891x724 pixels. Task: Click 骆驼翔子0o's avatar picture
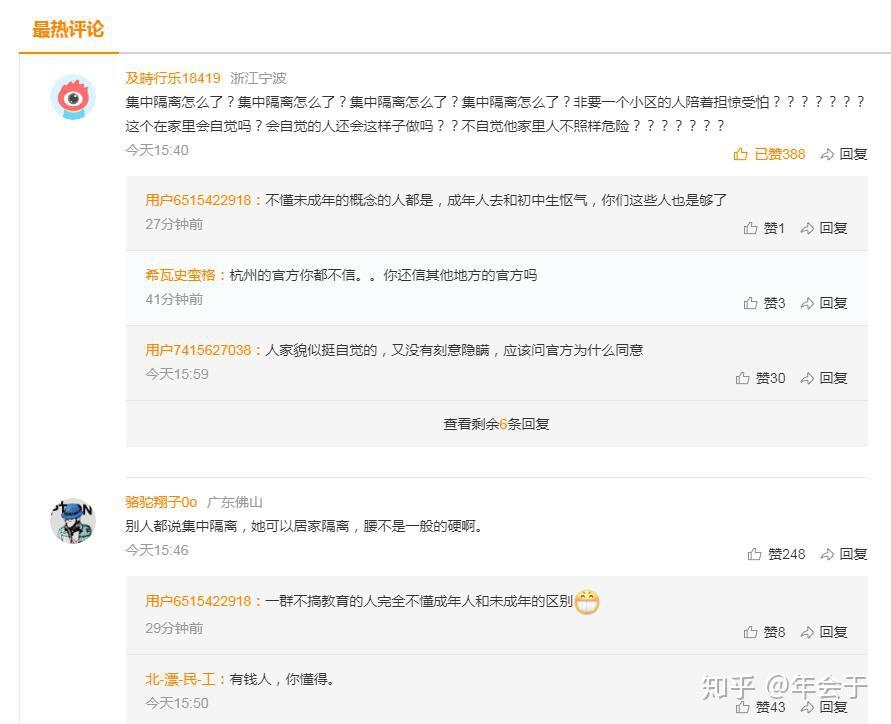[x=73, y=521]
